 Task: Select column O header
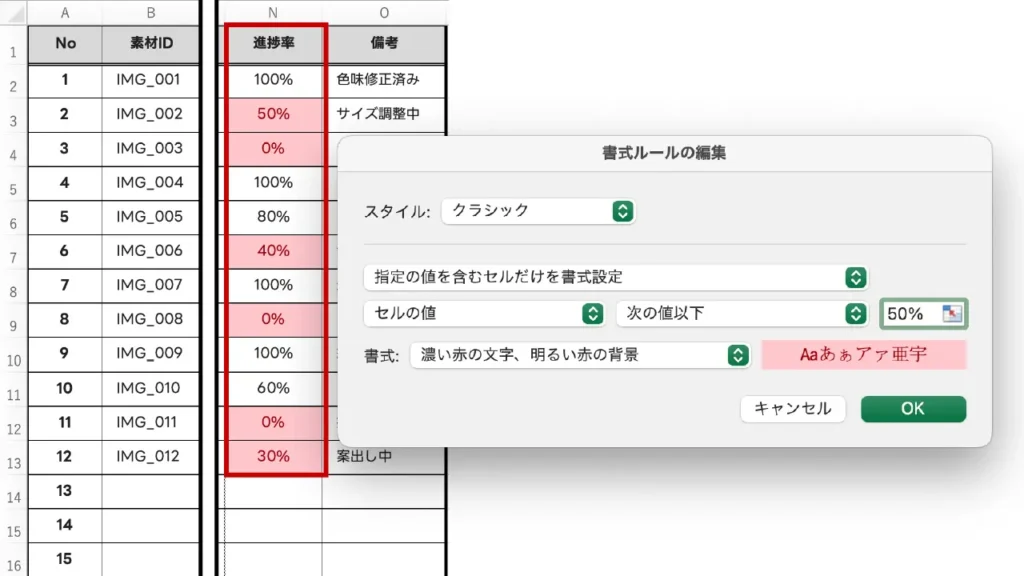tap(384, 12)
